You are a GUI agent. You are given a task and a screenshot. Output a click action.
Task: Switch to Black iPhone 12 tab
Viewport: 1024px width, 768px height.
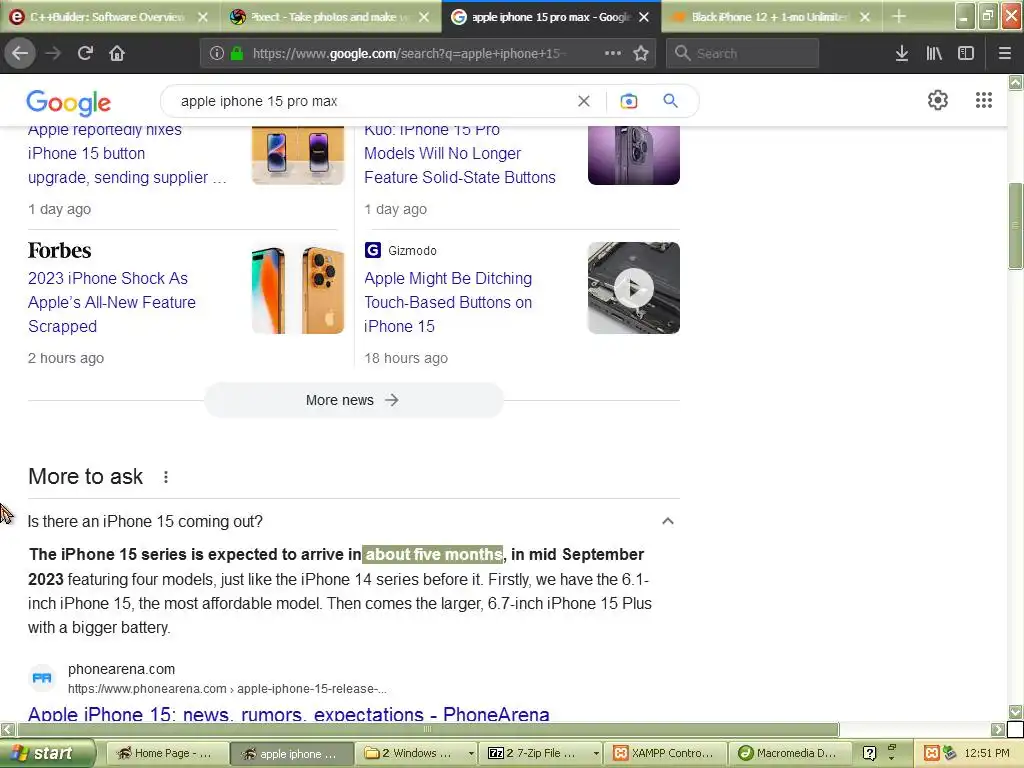[771, 18]
